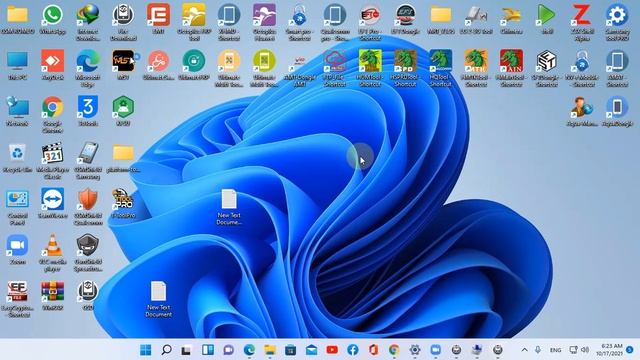Launch Media Player Classic shortcut
The width and height of the screenshot is (640, 360).
pos(53,153)
